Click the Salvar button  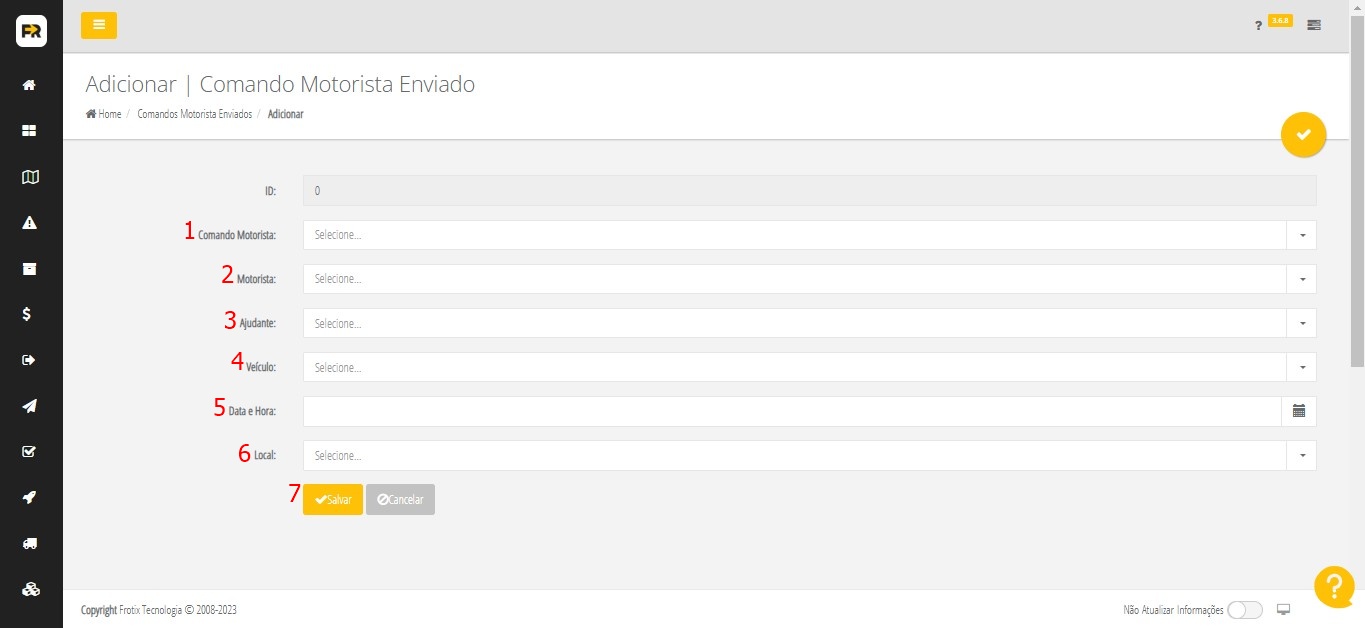click(333, 499)
